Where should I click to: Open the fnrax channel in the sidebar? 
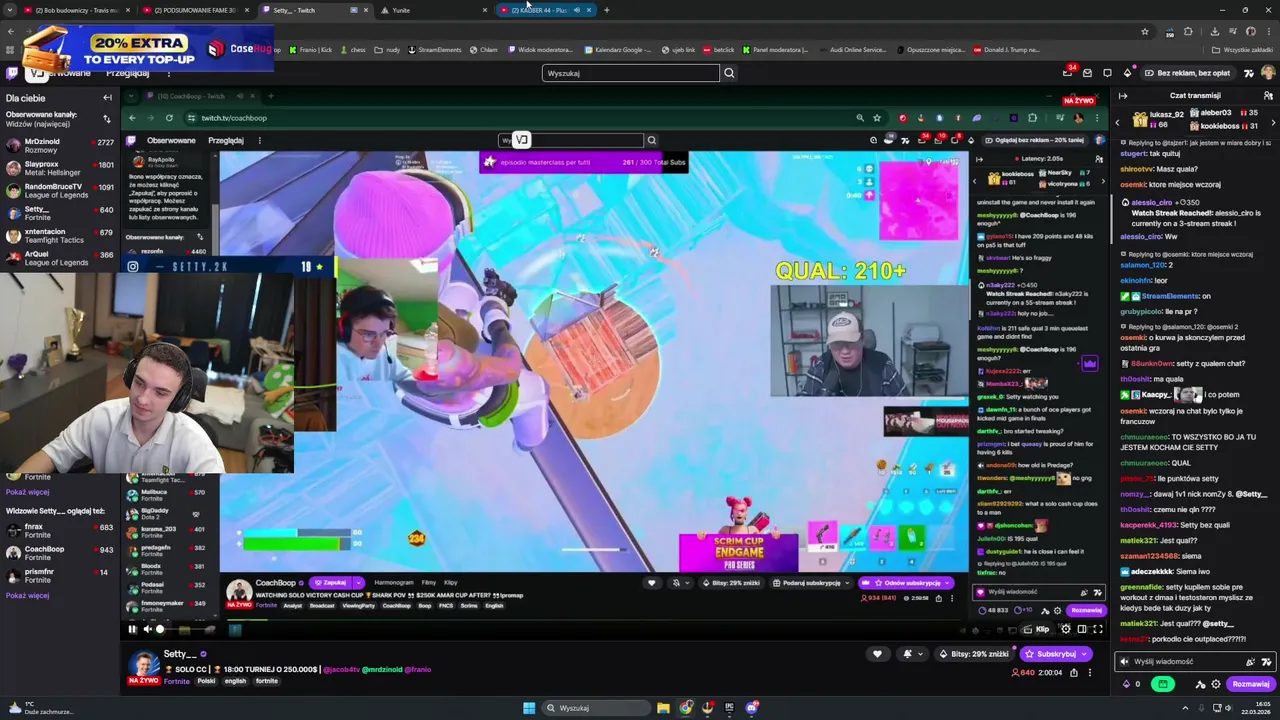(59, 531)
